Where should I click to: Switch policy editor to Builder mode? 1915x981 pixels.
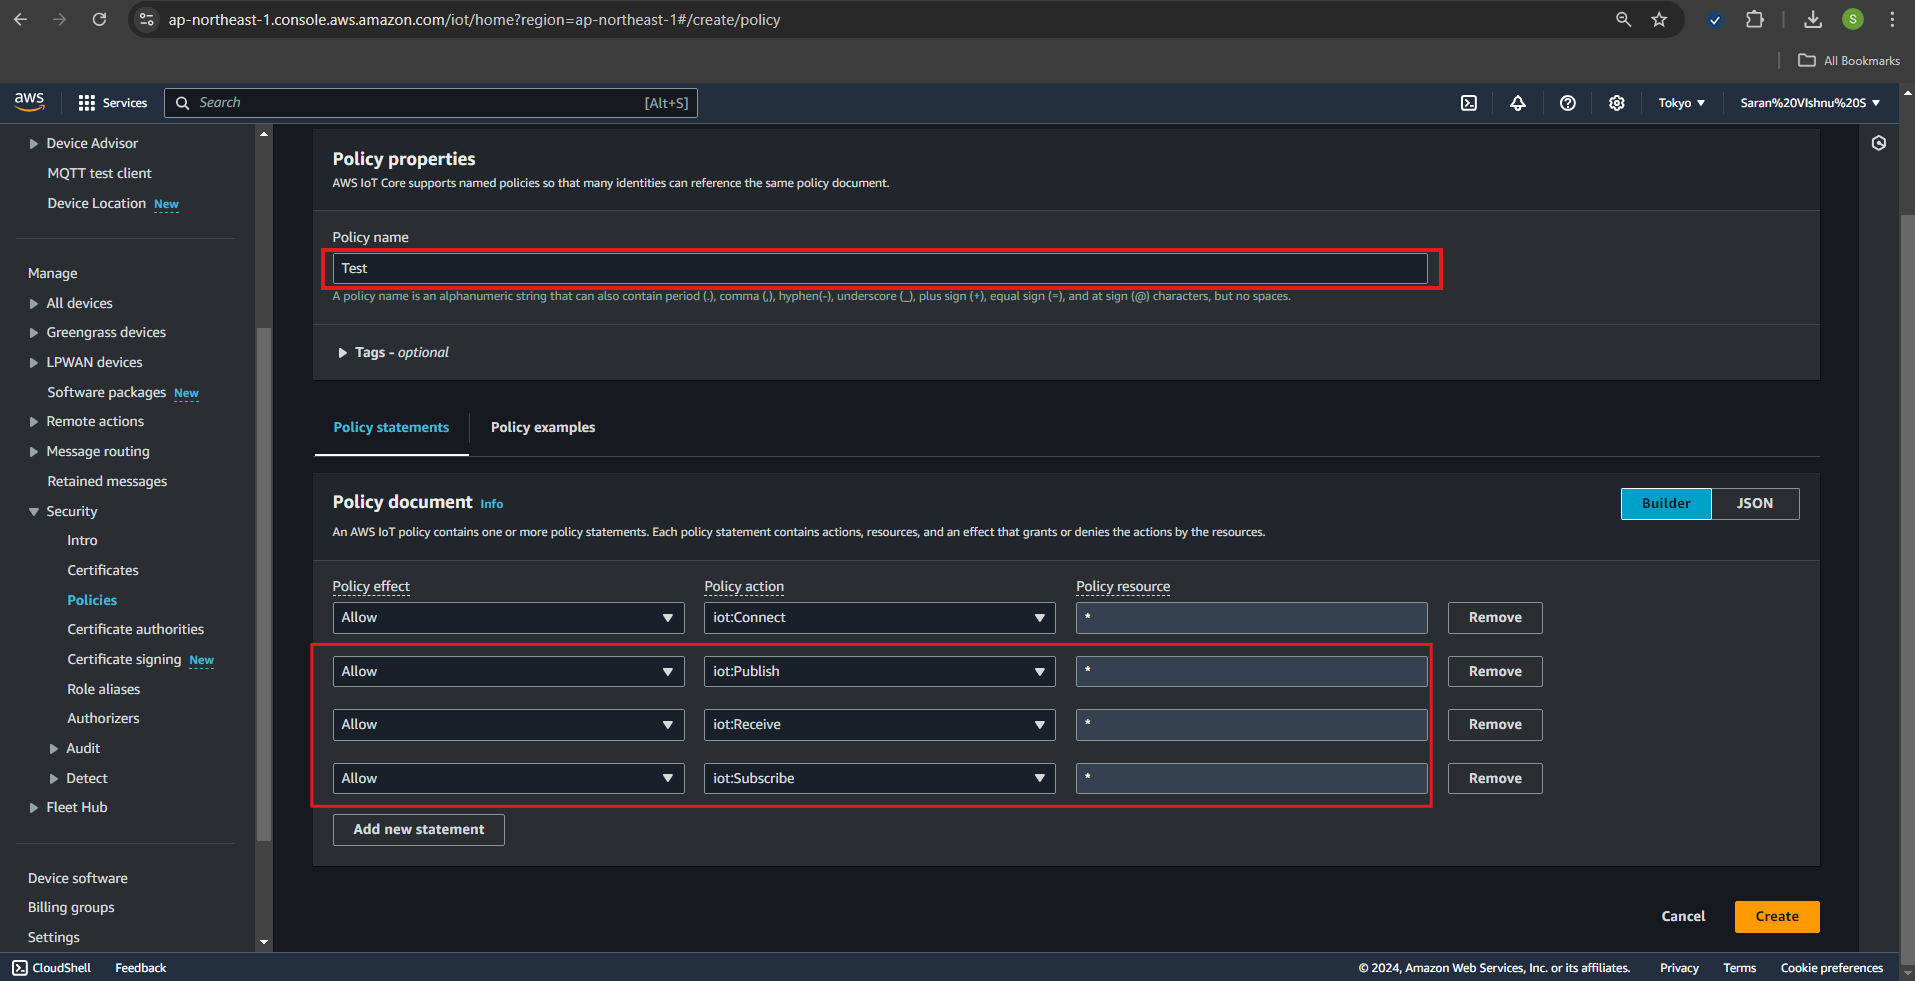[x=1665, y=504]
